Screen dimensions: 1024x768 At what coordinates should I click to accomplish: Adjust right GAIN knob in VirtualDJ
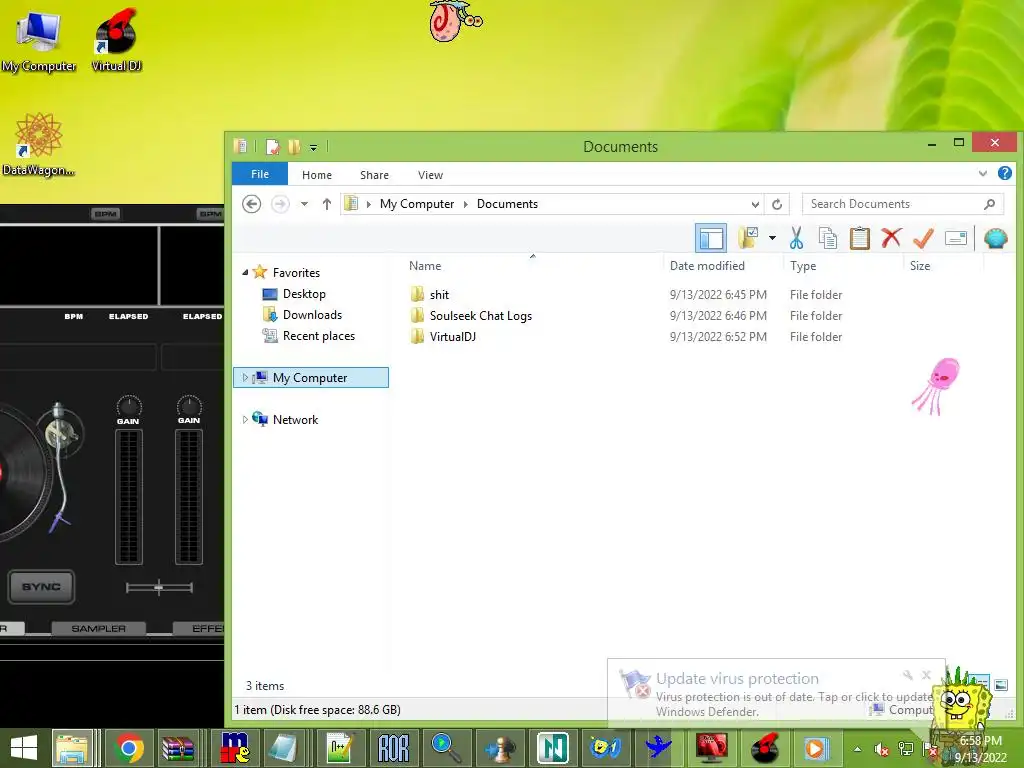click(x=189, y=406)
